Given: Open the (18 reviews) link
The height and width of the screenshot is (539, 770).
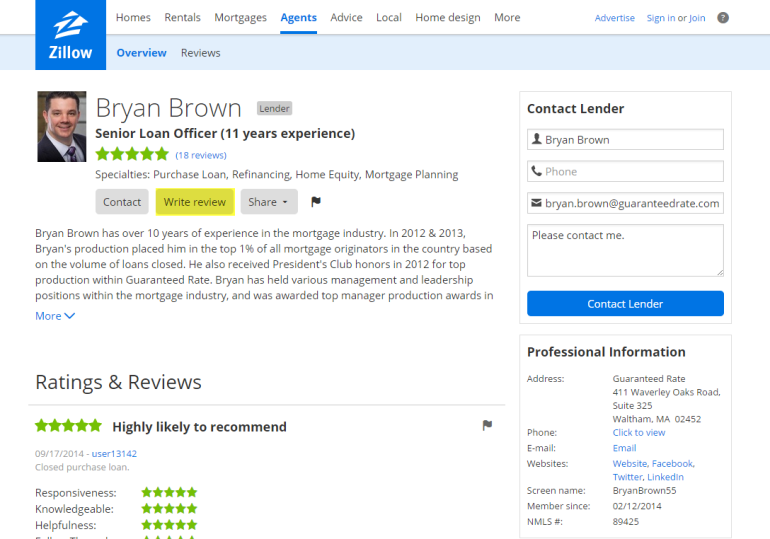Looking at the screenshot, I should point(201,155).
